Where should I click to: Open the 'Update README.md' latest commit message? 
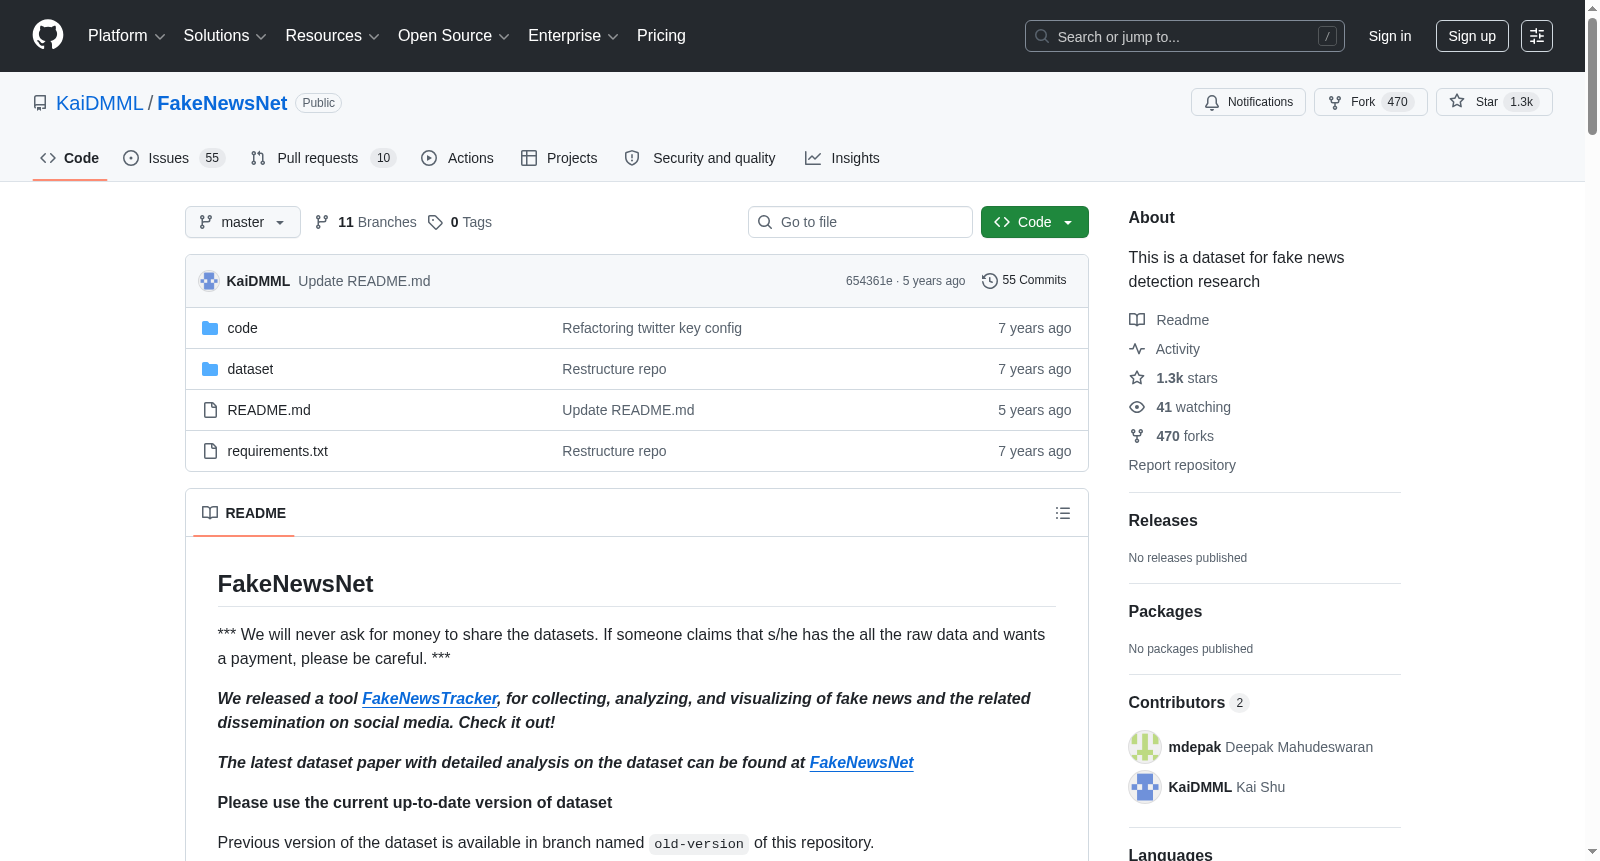364,281
